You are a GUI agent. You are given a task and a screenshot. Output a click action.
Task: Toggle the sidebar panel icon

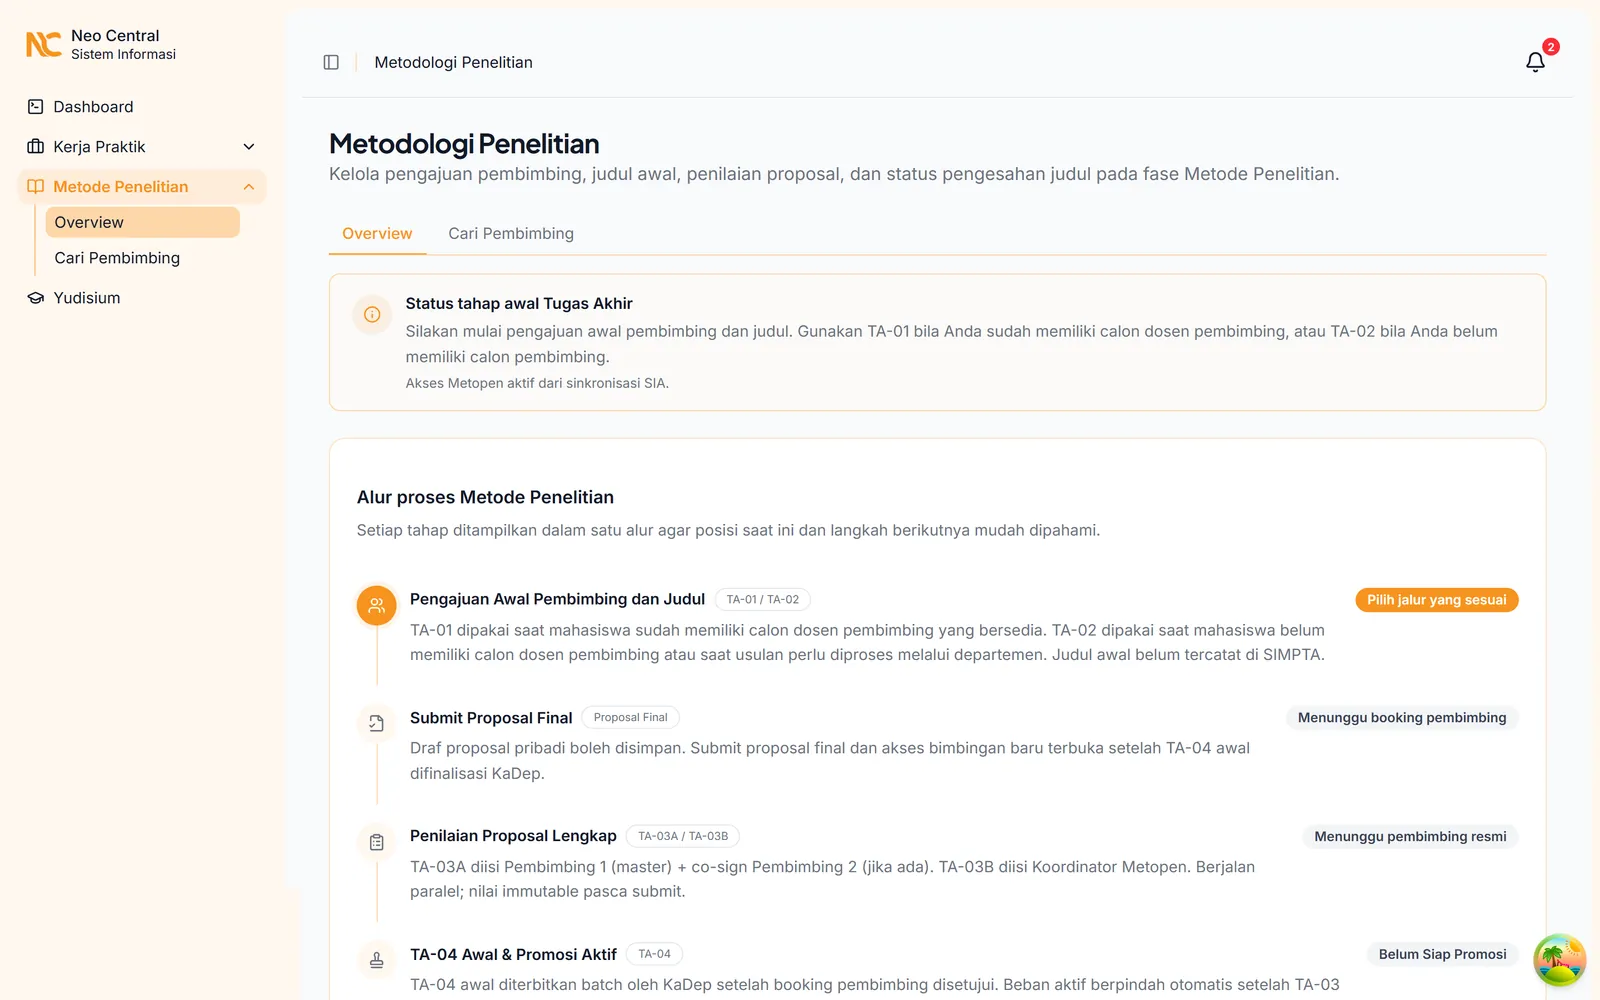tap(331, 62)
